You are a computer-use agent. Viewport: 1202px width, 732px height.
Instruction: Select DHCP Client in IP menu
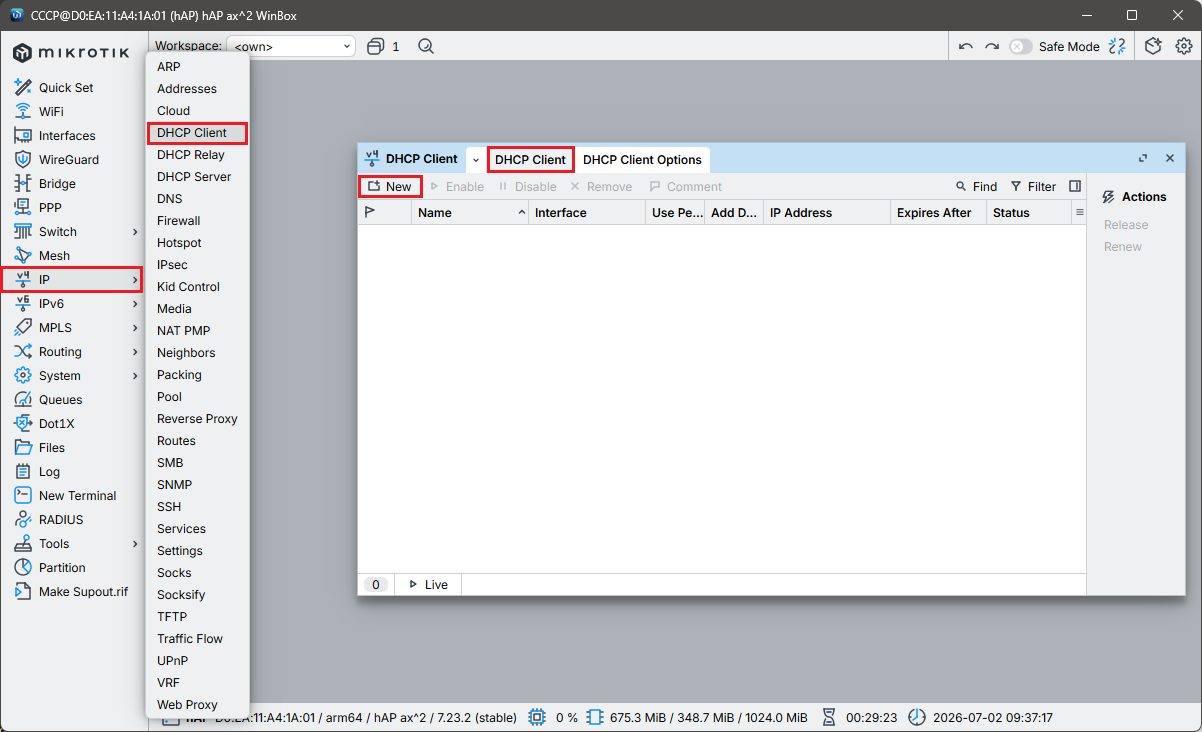tap(192, 133)
